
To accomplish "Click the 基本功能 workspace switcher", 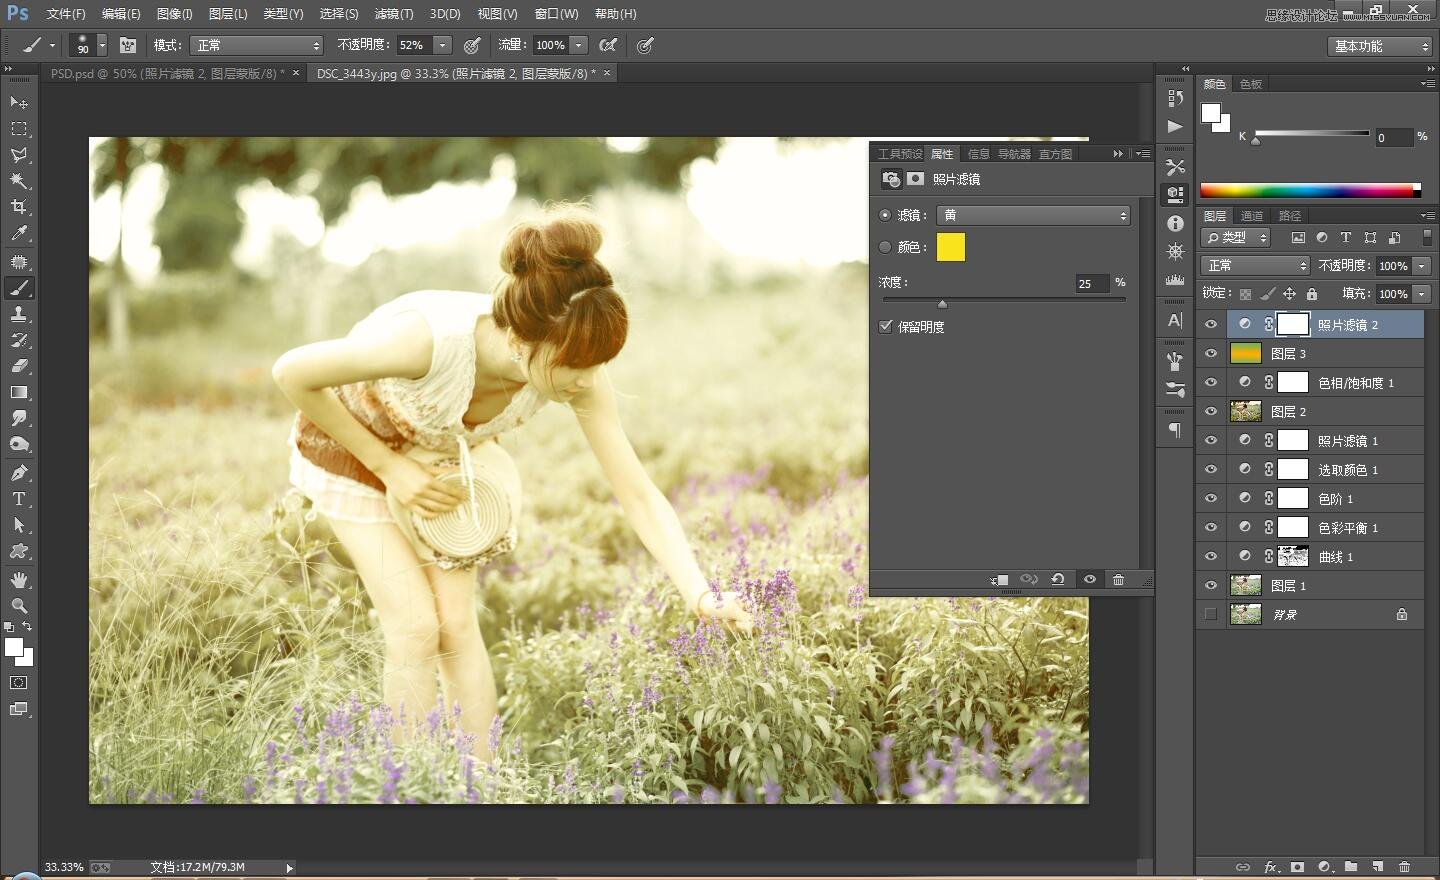I will [1378, 45].
